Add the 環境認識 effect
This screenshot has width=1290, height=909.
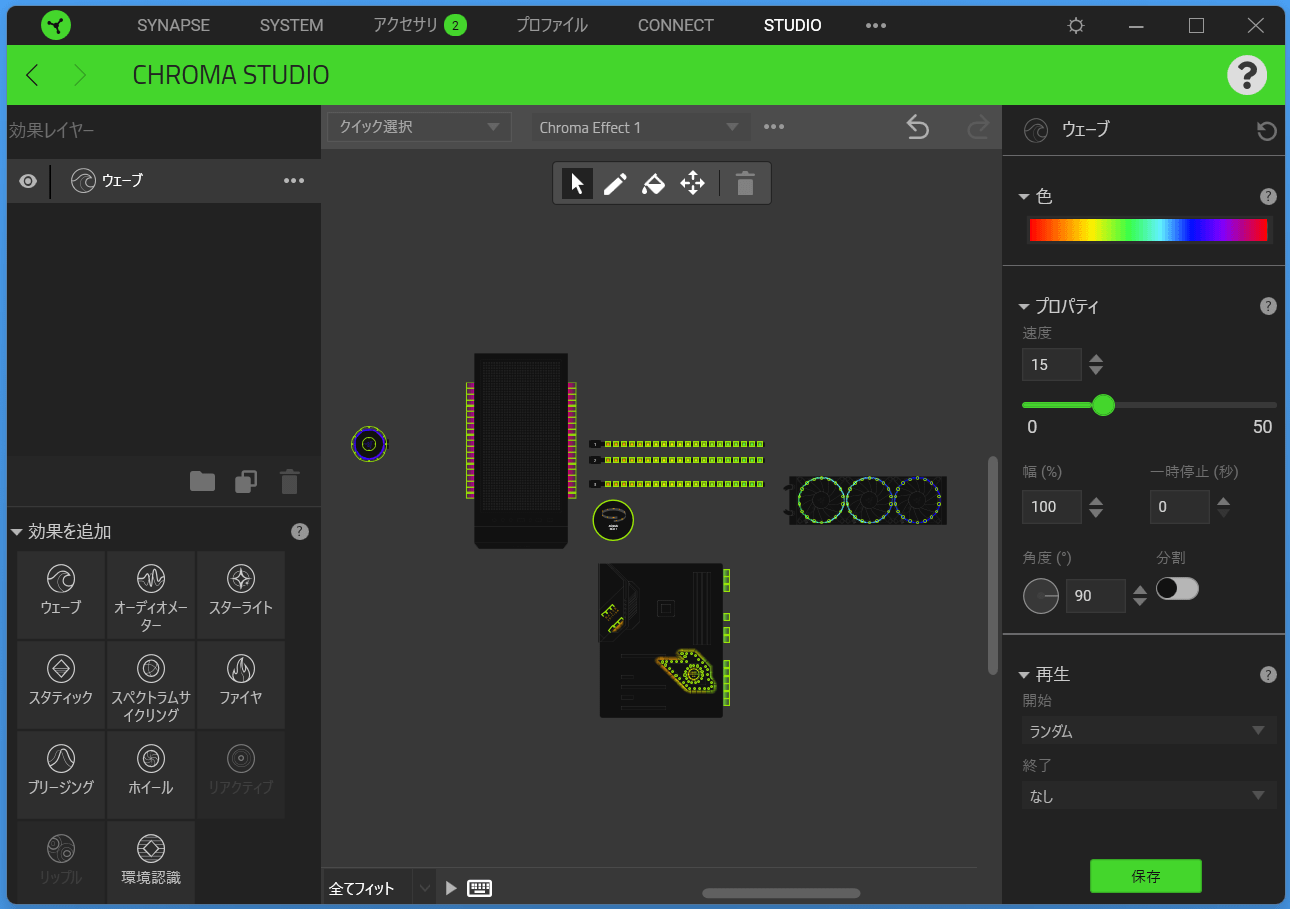[x=151, y=862]
